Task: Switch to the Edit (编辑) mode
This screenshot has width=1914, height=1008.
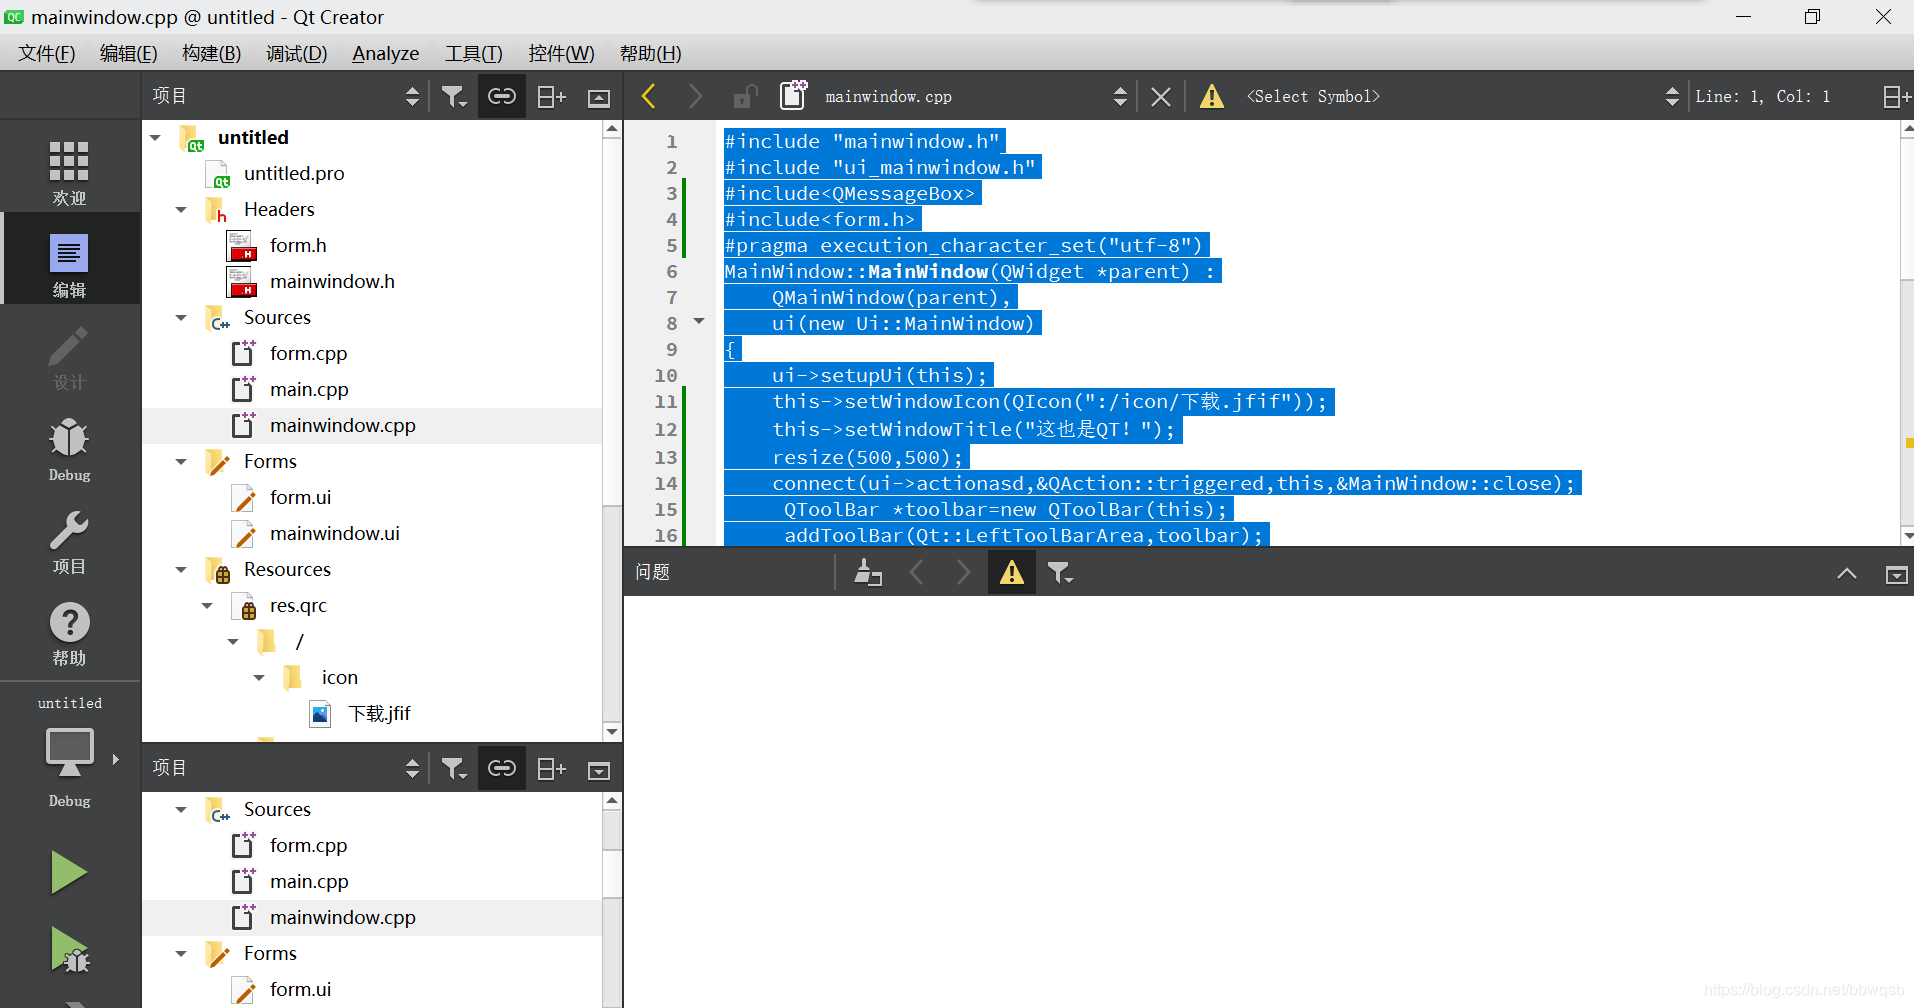Action: point(69,264)
